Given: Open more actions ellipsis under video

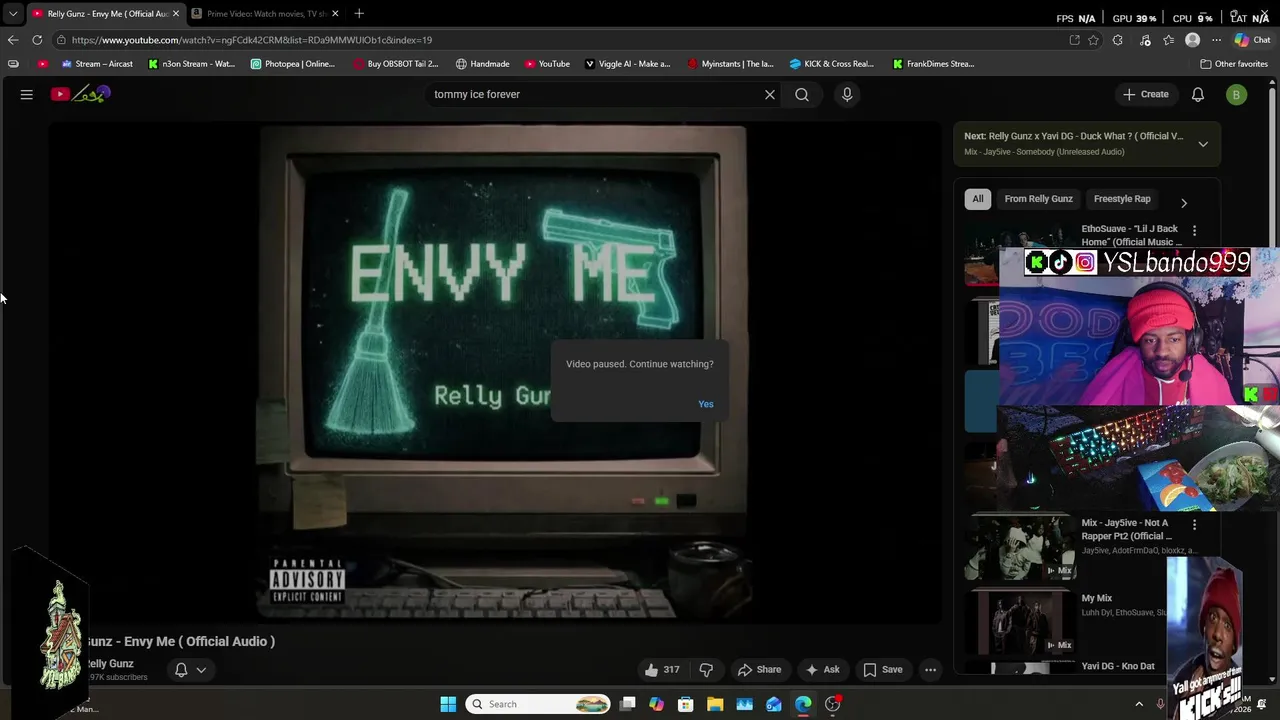Looking at the screenshot, I should point(931,670).
